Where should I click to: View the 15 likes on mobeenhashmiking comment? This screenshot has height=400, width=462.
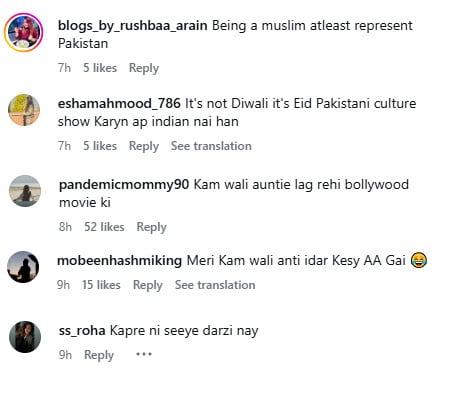[101, 285]
